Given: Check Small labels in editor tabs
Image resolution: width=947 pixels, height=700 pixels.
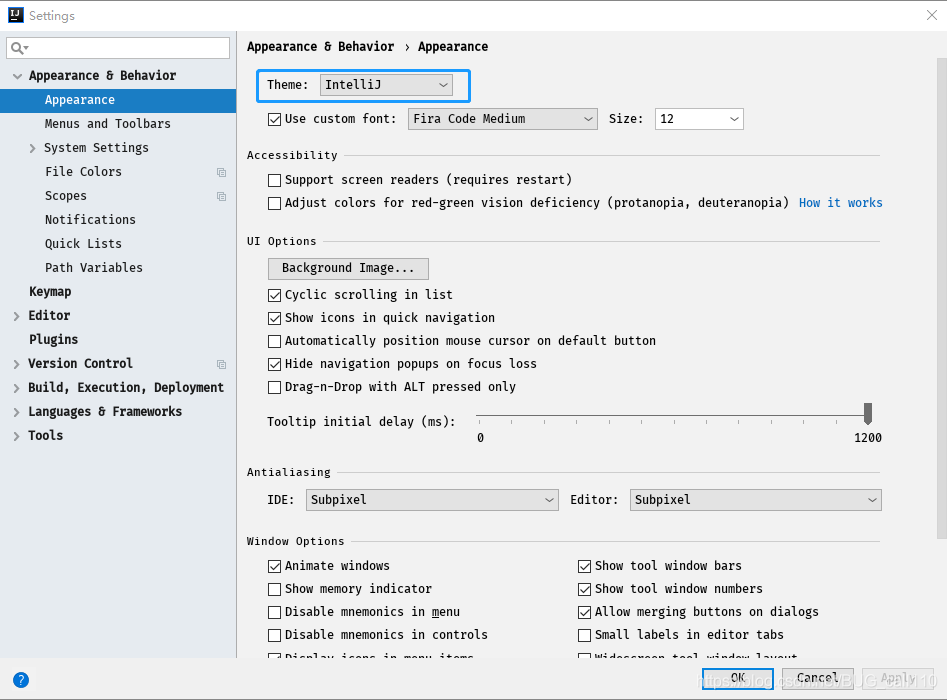Looking at the screenshot, I should tap(585, 634).
